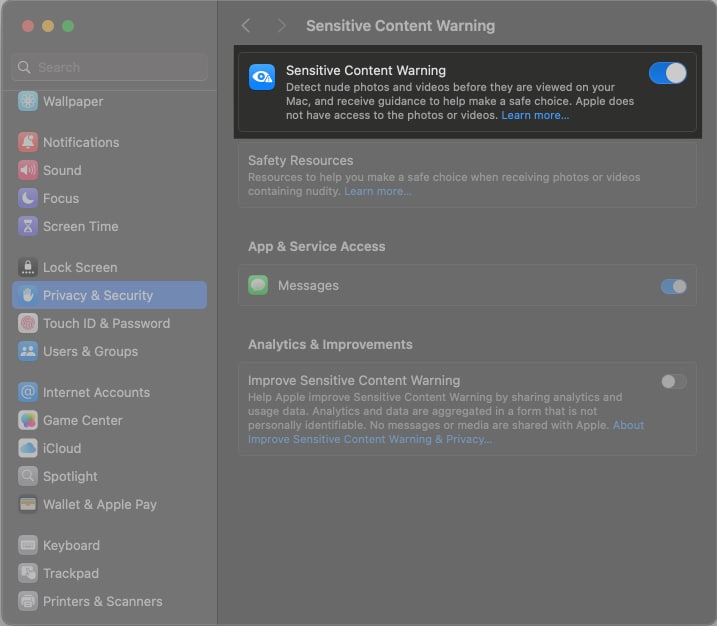Viewport: 717px width, 626px height.
Task: Select Privacy & Security in sidebar
Action: click(109, 295)
